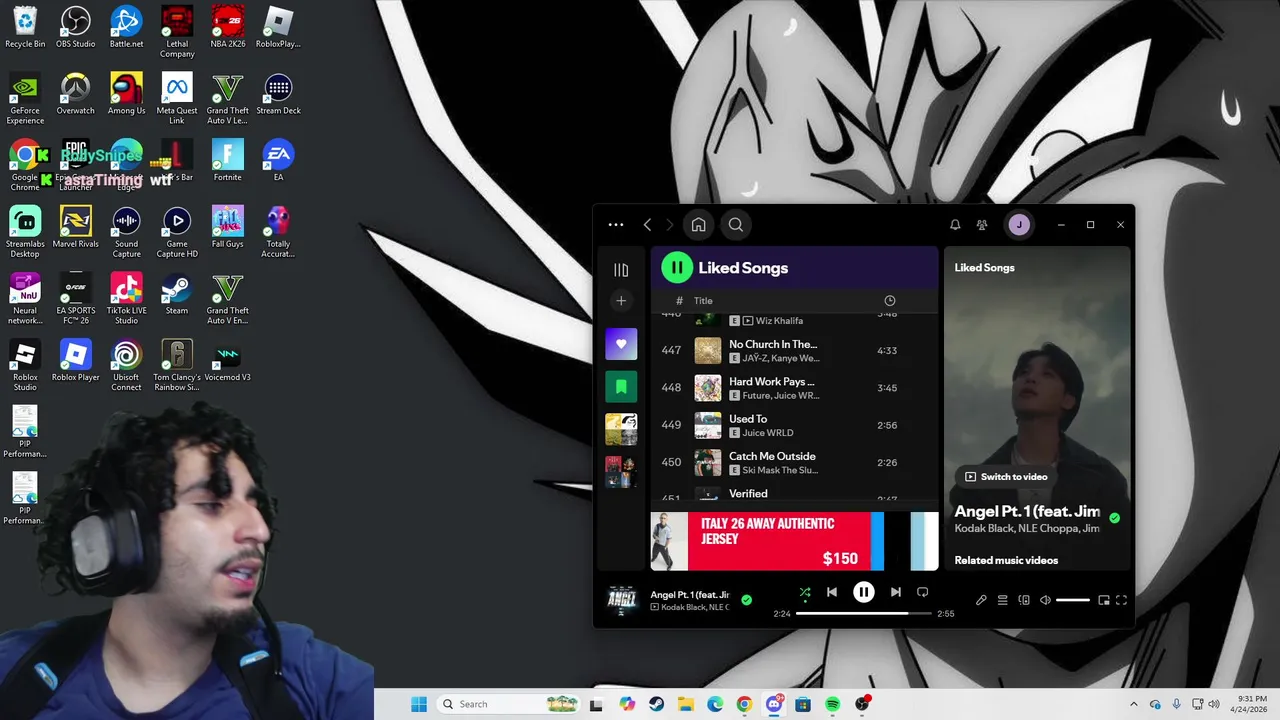Pause playback in player bar
Image resolution: width=1280 pixels, height=720 pixels.
pyautogui.click(x=864, y=592)
